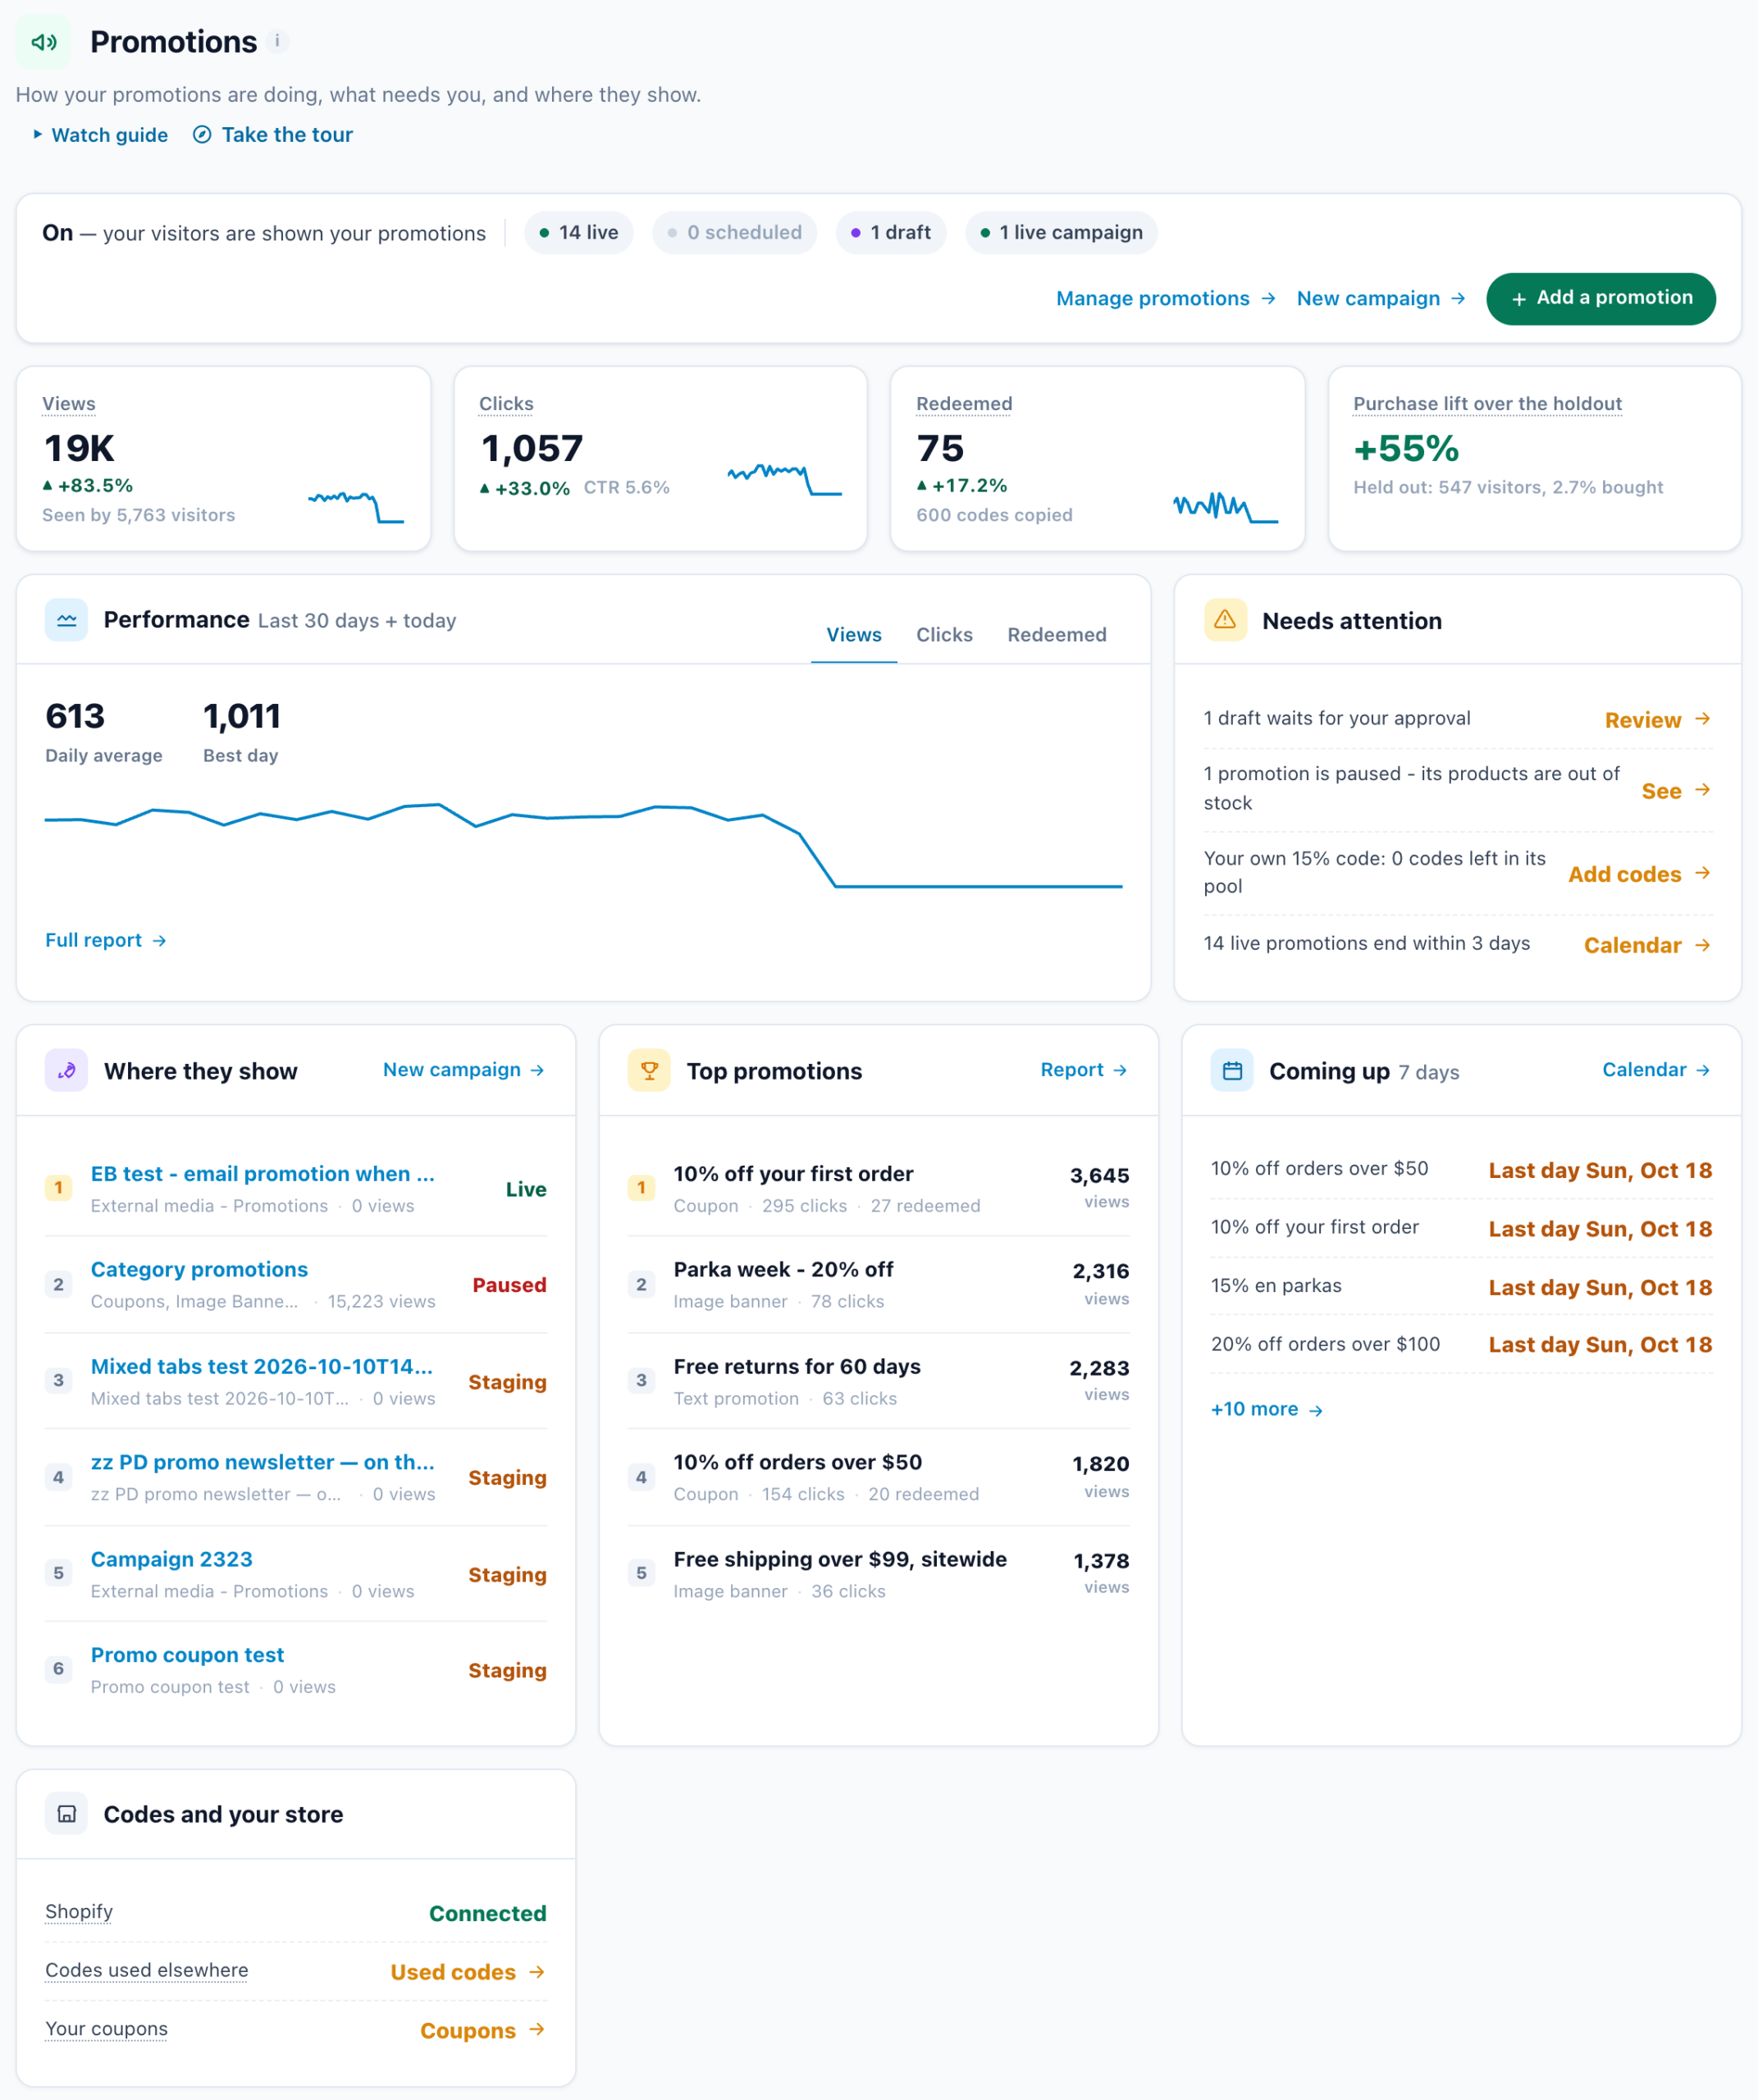This screenshot has width=1758, height=2100.
Task: Click the Redeemed card sparkline
Action: coord(1225,506)
